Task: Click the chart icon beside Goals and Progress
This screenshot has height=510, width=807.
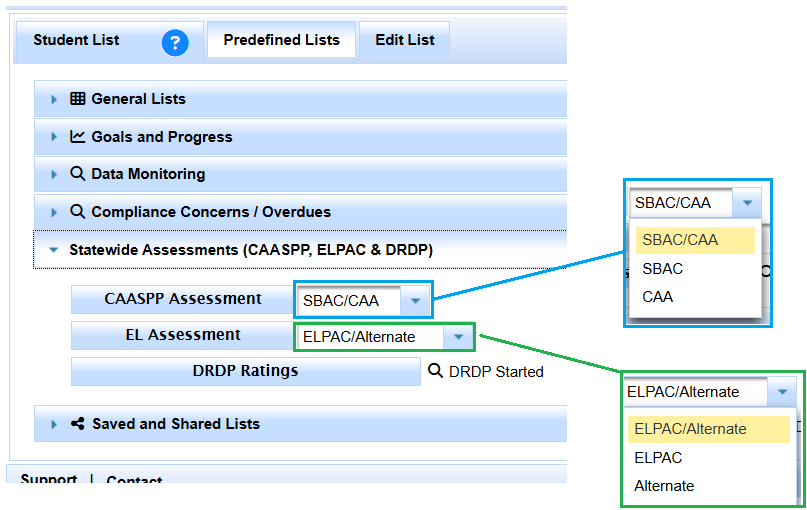Action: click(x=78, y=136)
